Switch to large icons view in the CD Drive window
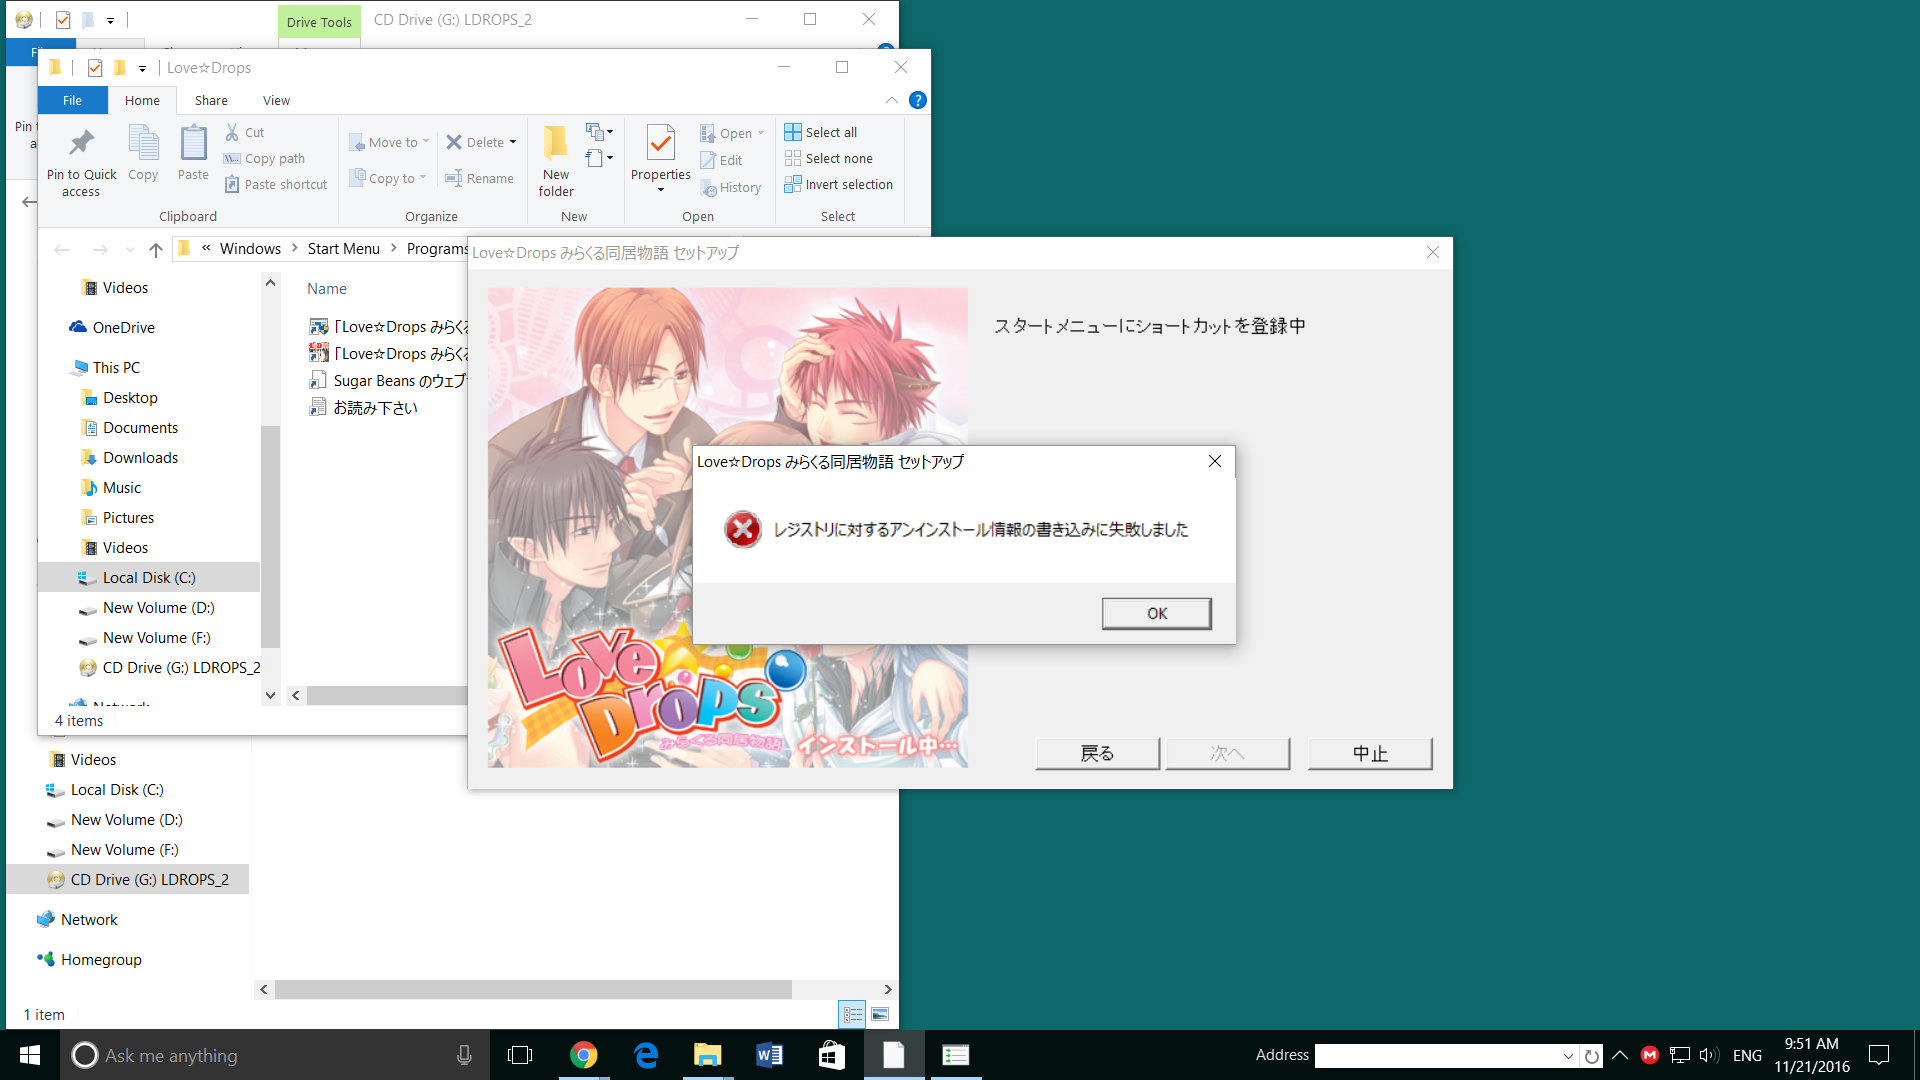Viewport: 1920px width, 1080px height. [880, 1014]
